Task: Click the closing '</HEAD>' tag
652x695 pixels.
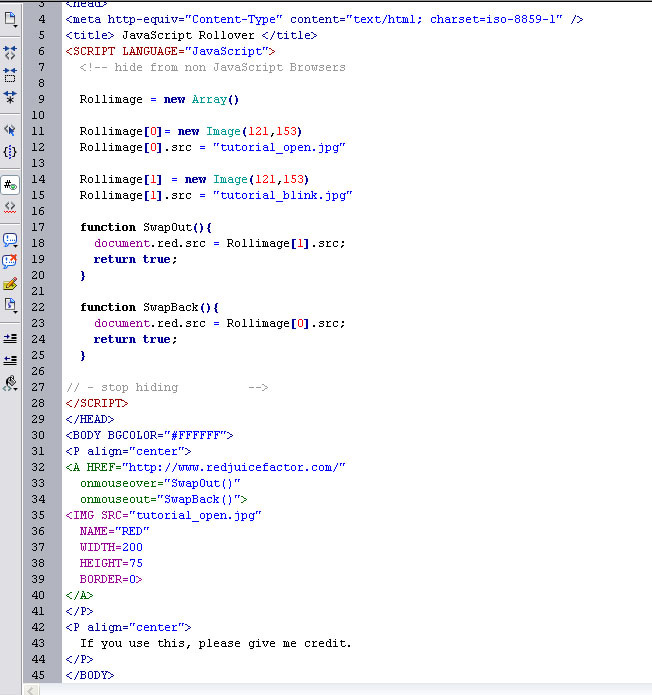Action: tap(90, 419)
